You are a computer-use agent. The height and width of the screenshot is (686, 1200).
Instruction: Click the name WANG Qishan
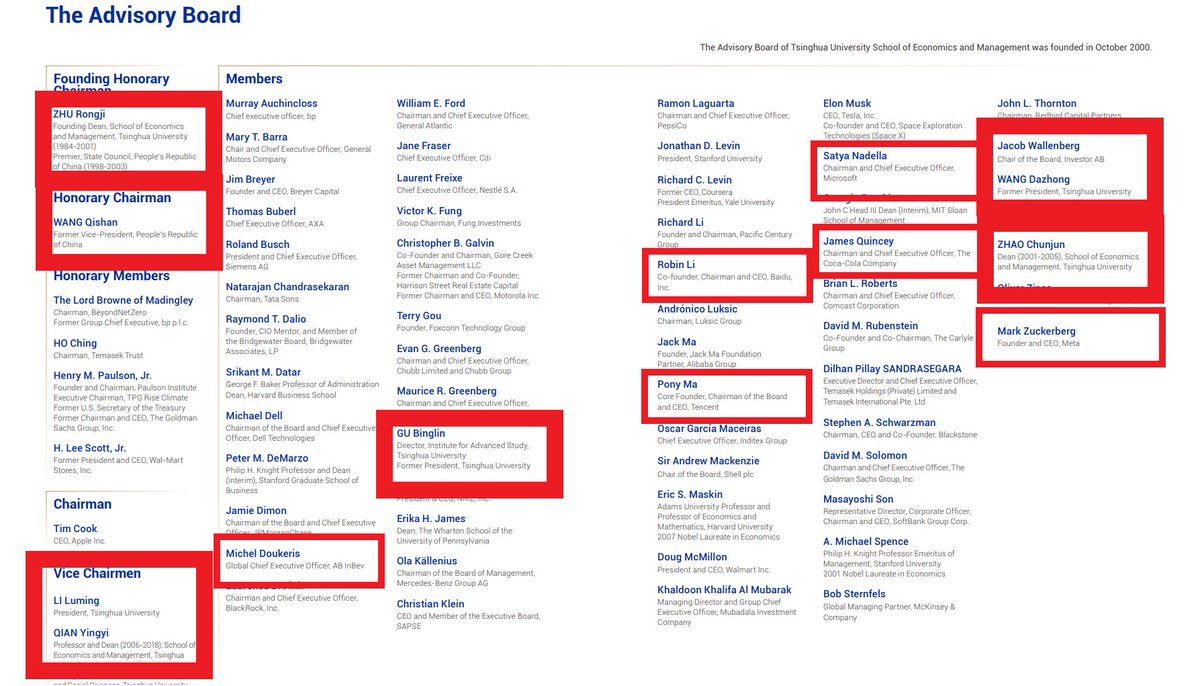point(87,222)
